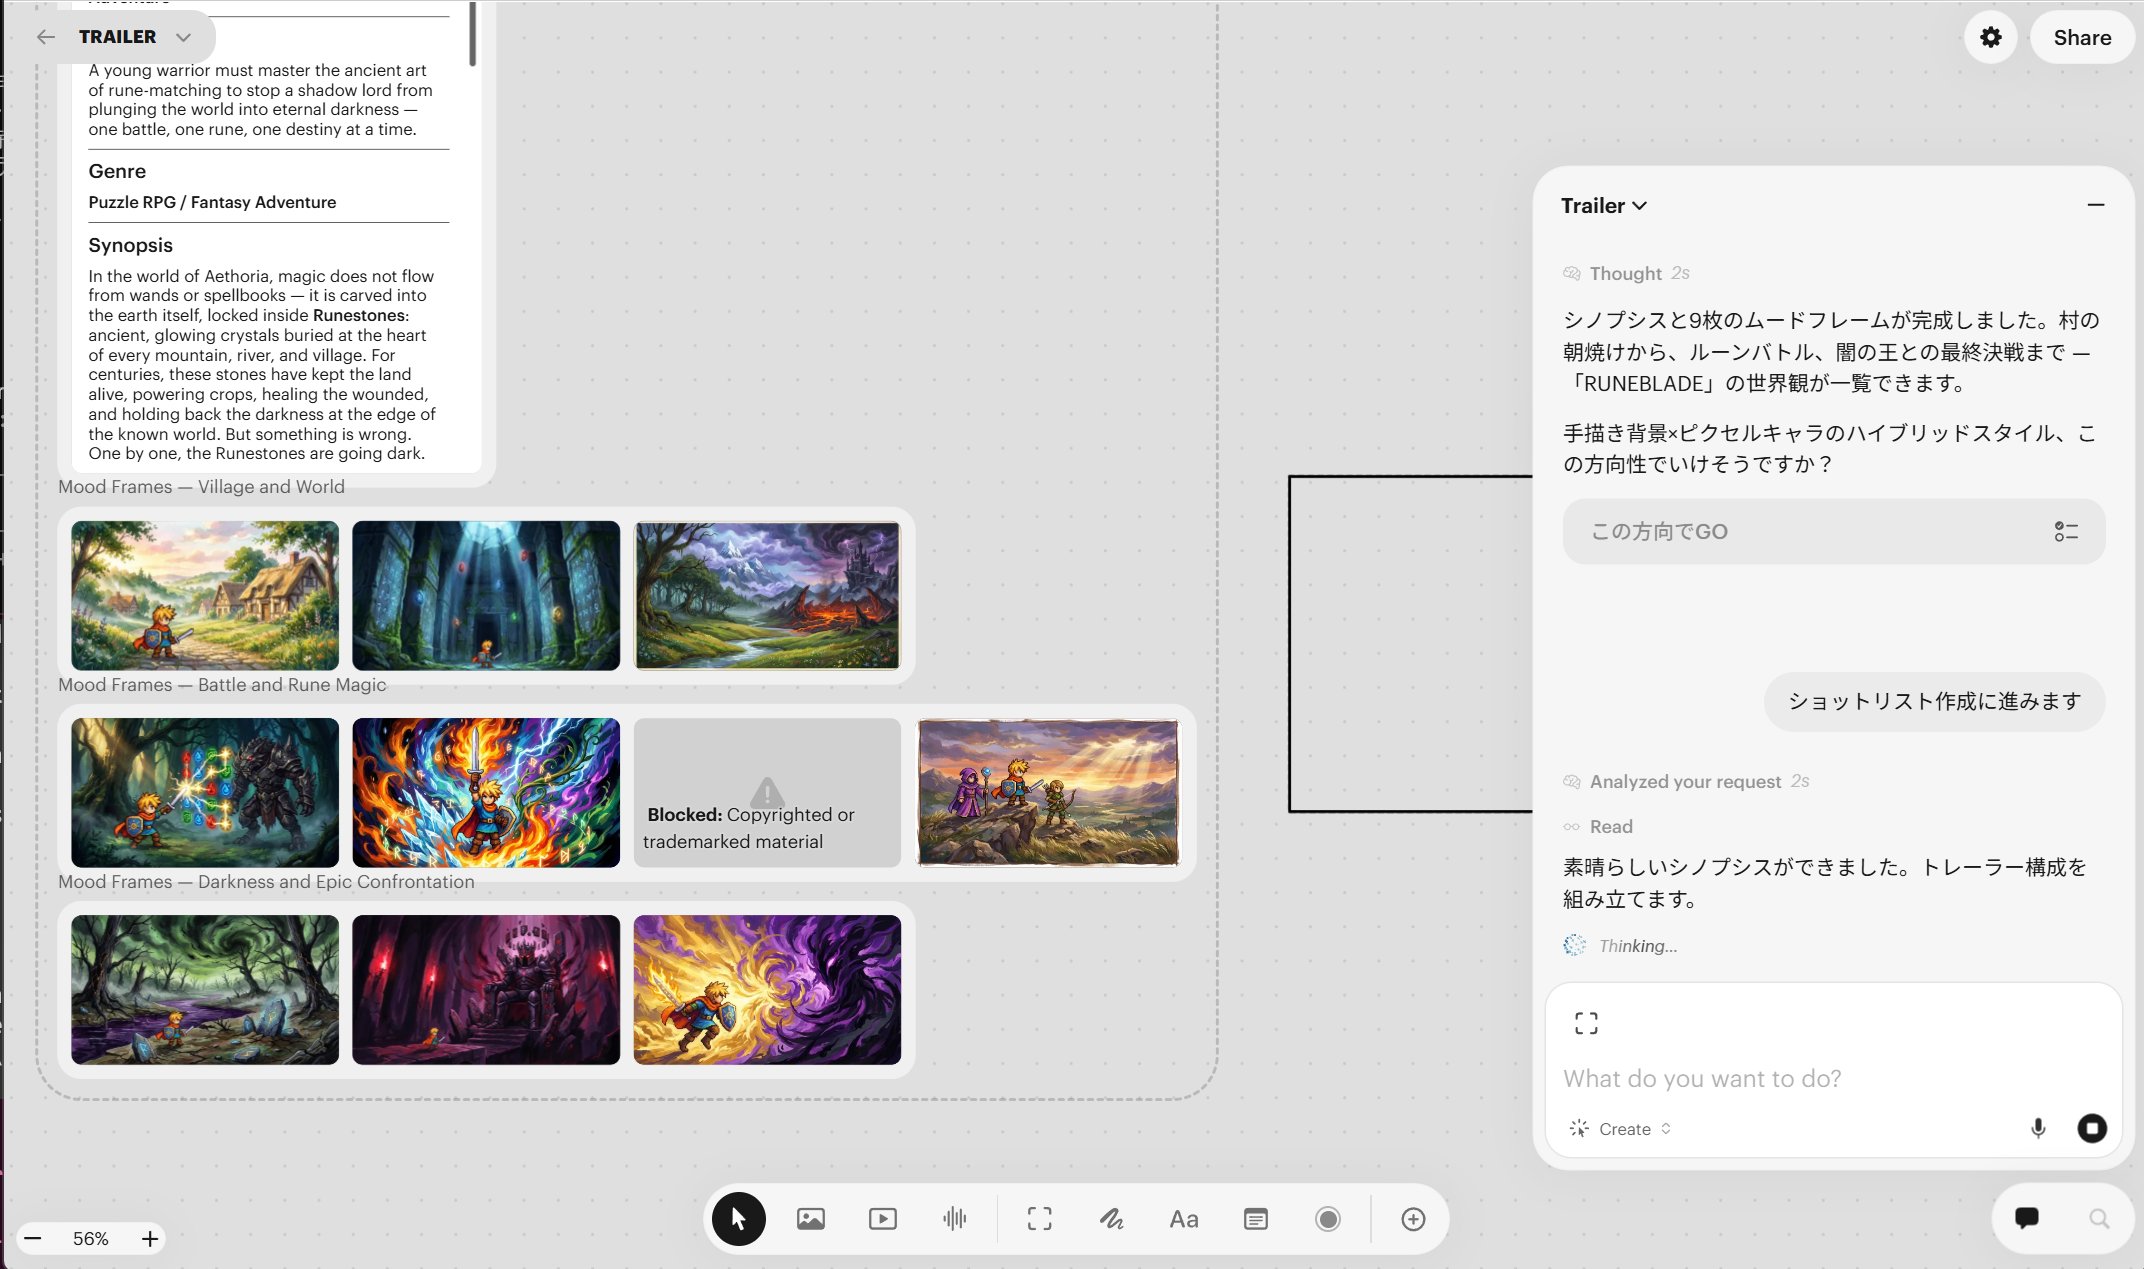Activate the pen drawing tool

(x=1111, y=1218)
